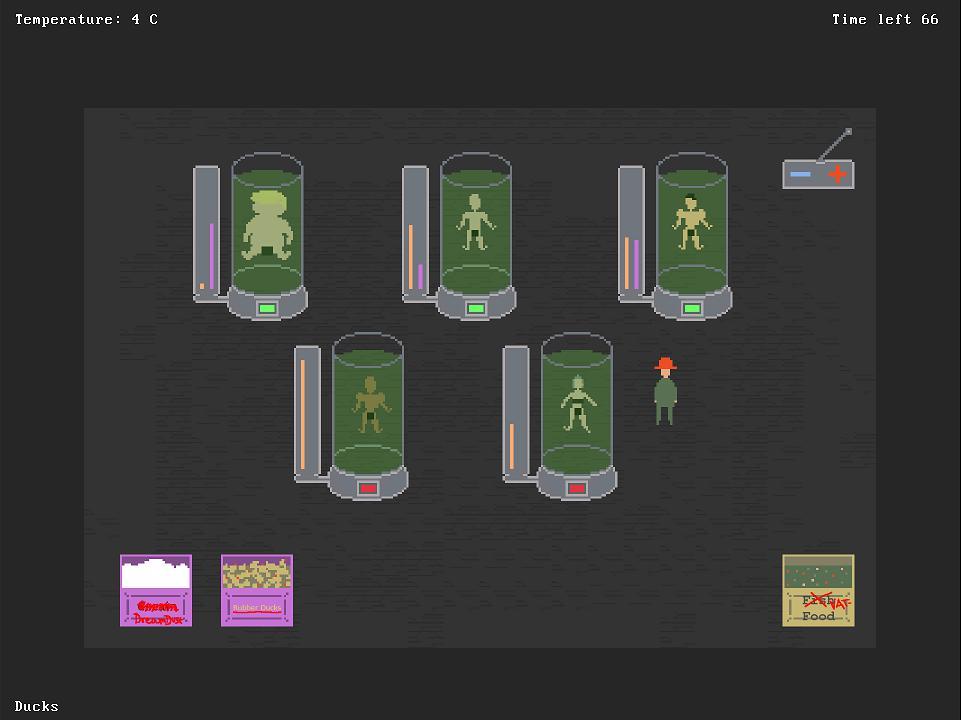
Task: Click the large blob creature in top-left vat
Action: [x=266, y=225]
